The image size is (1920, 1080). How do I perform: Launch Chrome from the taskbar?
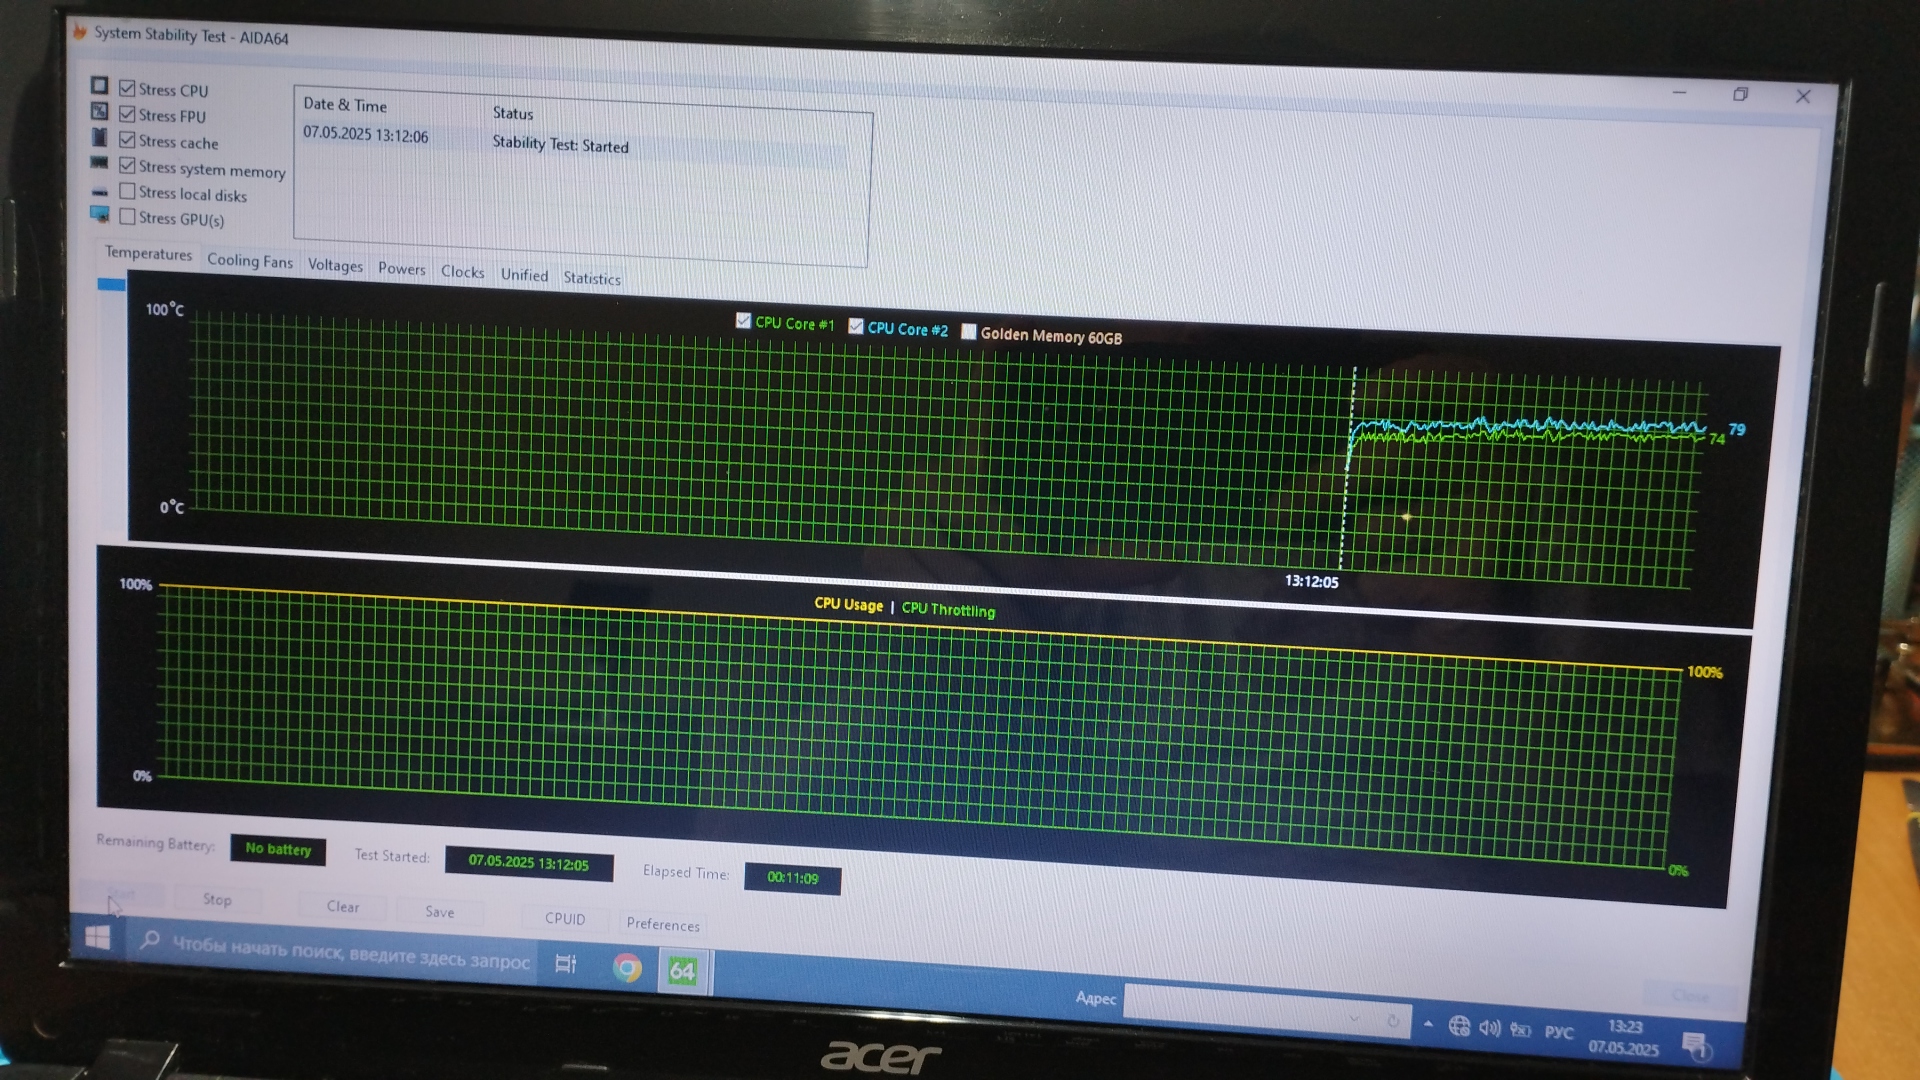[x=627, y=968]
